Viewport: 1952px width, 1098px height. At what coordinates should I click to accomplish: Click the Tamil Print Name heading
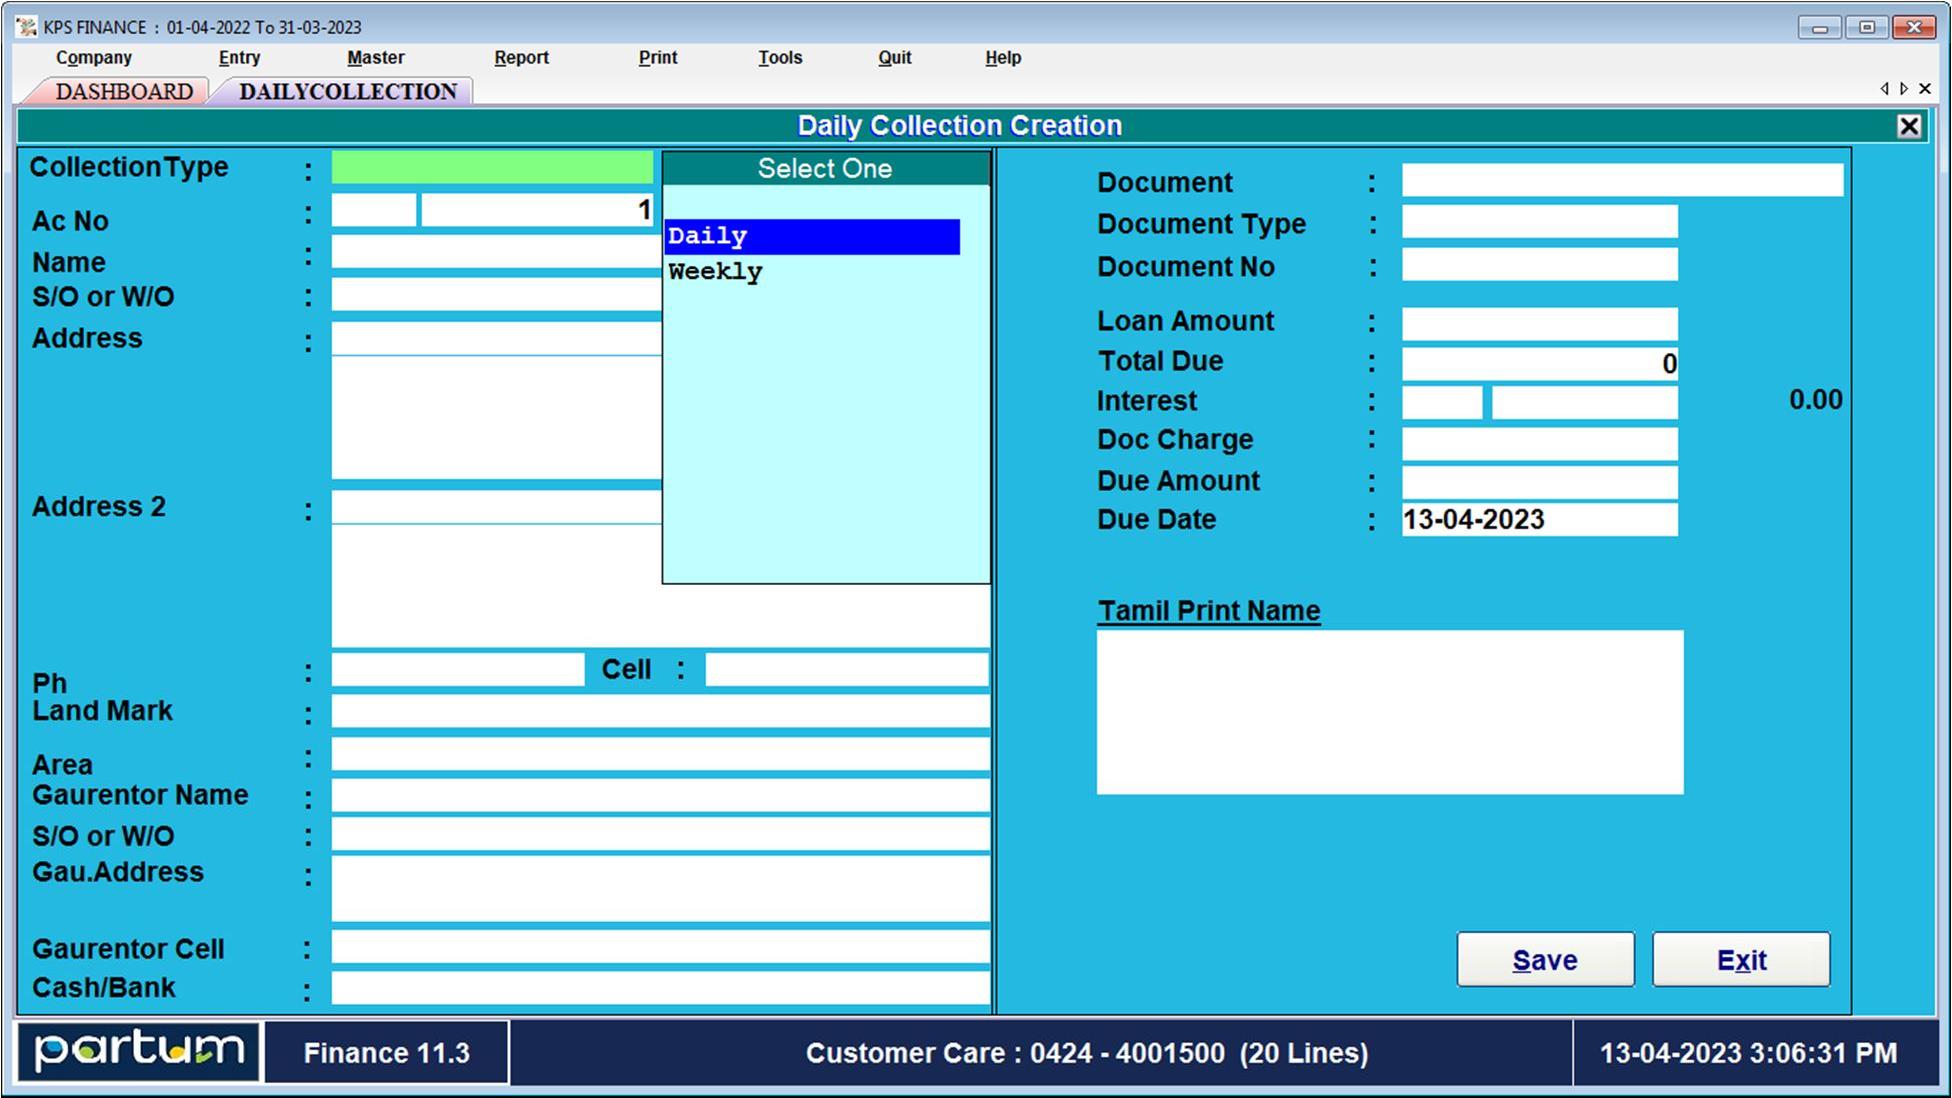click(x=1209, y=611)
